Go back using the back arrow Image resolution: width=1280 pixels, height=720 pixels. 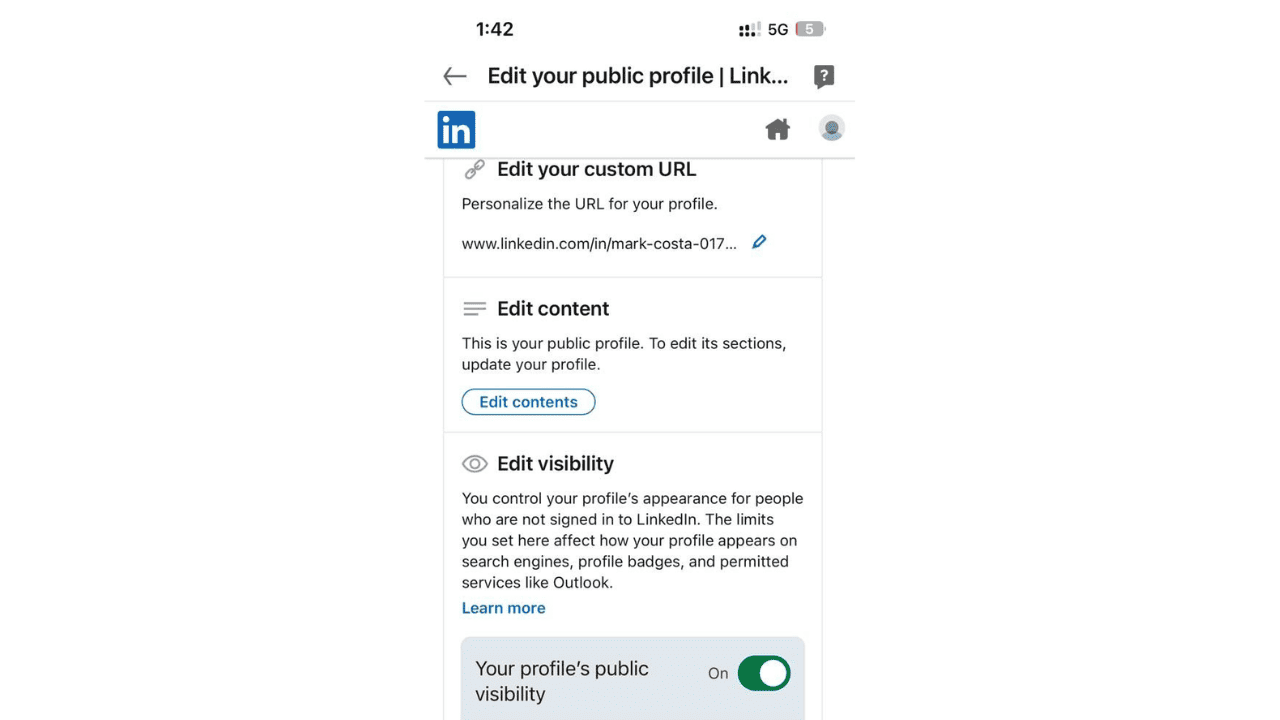454,76
